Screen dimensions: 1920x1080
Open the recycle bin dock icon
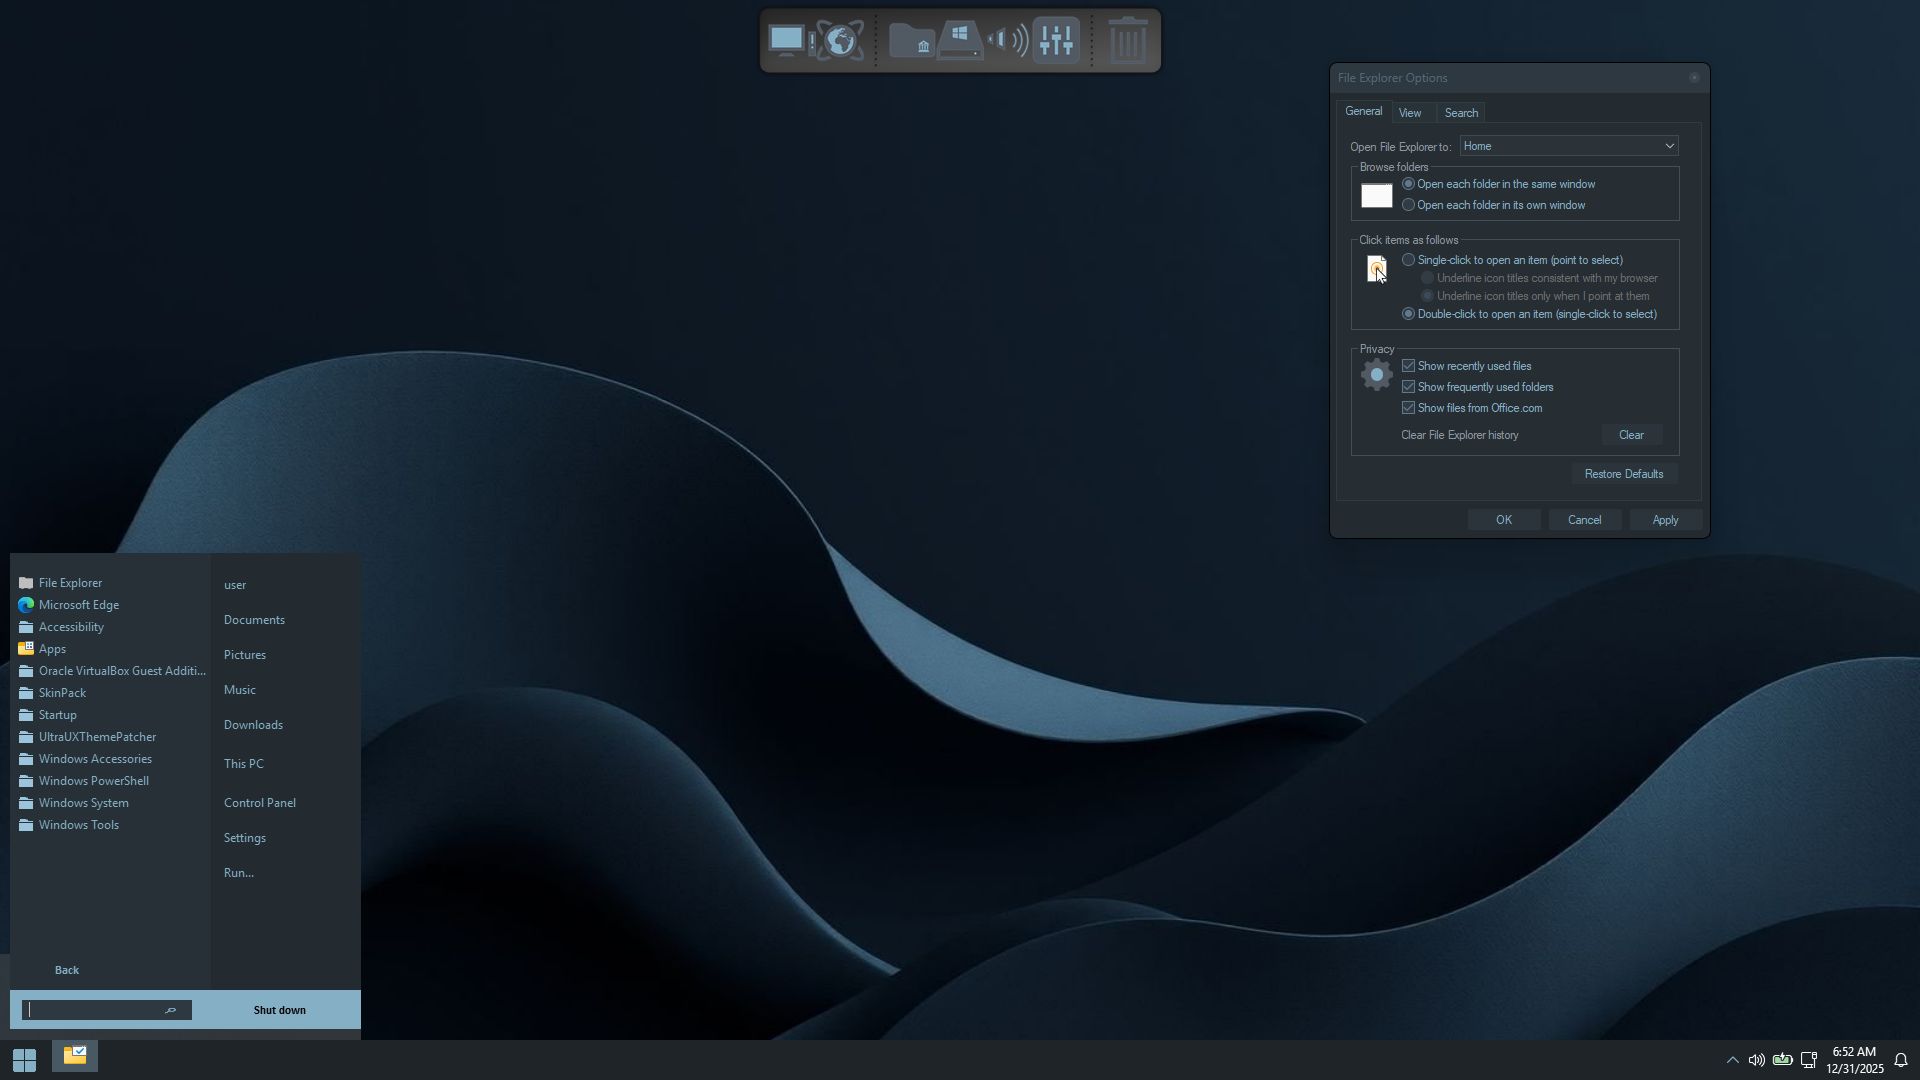coord(1128,41)
